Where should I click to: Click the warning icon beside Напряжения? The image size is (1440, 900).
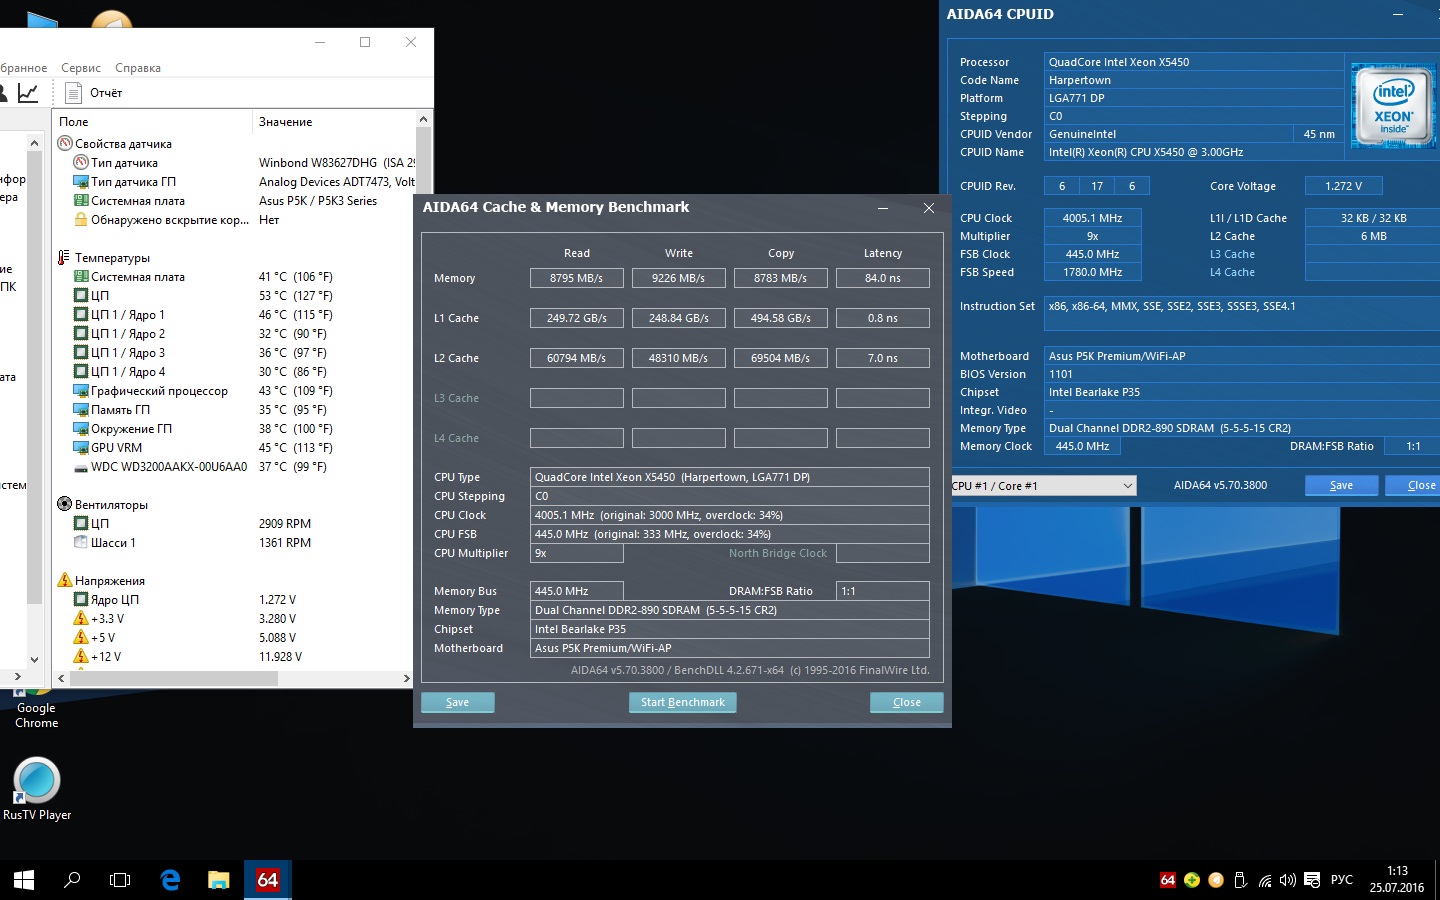click(65, 580)
